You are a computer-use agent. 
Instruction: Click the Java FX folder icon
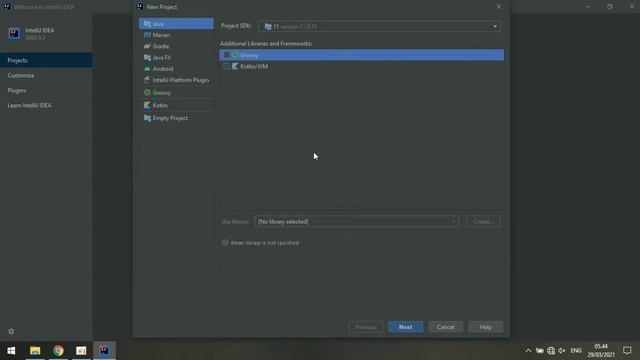147,58
